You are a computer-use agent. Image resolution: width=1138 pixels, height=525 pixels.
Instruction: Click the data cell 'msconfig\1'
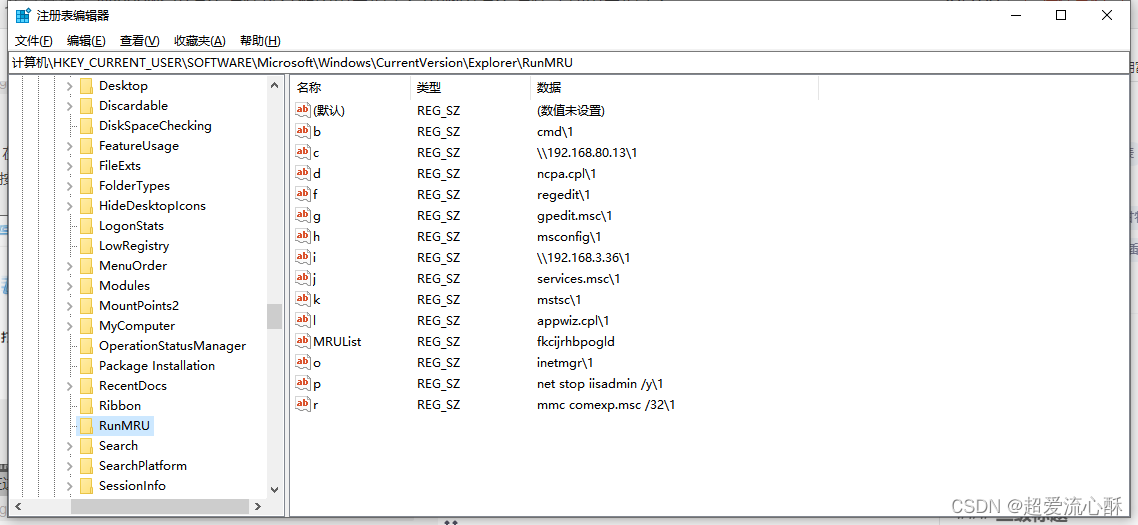point(569,237)
